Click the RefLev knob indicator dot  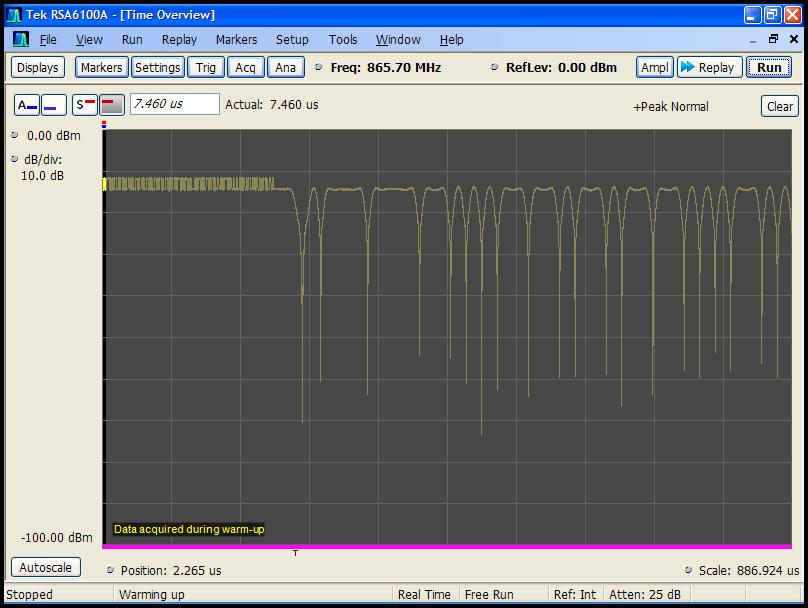[x=494, y=66]
